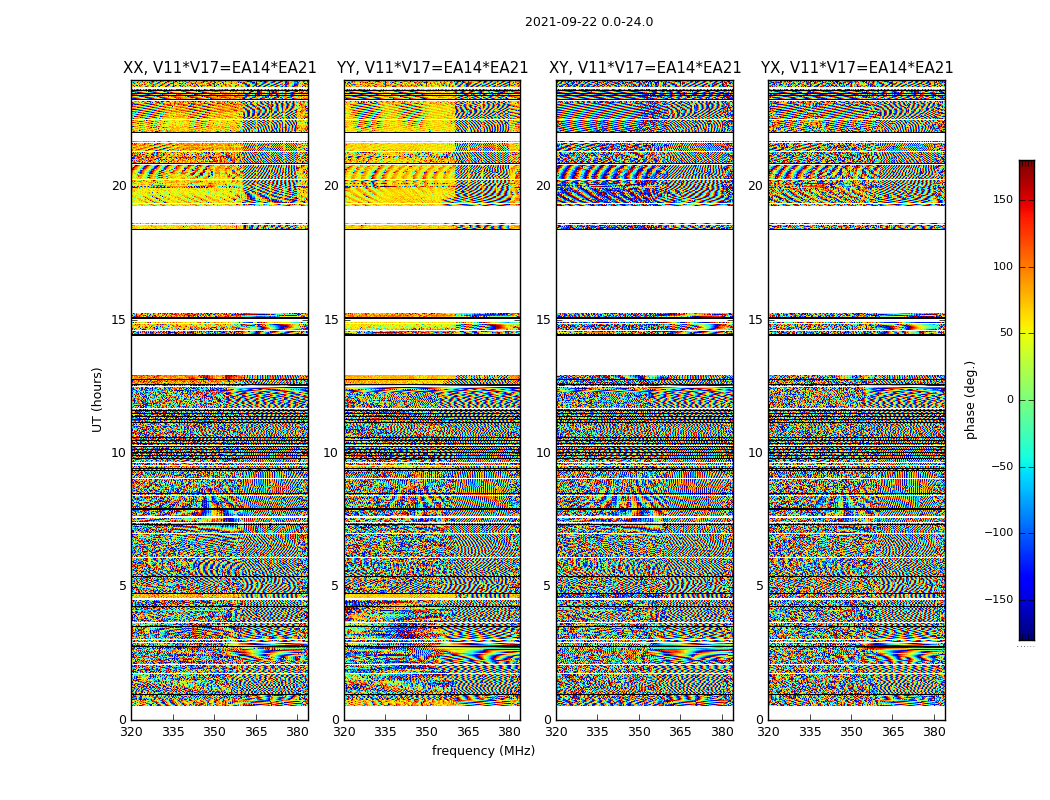1050x800 pixels.
Task: Click the 10 hour tick on XX plot
Action: point(119,453)
